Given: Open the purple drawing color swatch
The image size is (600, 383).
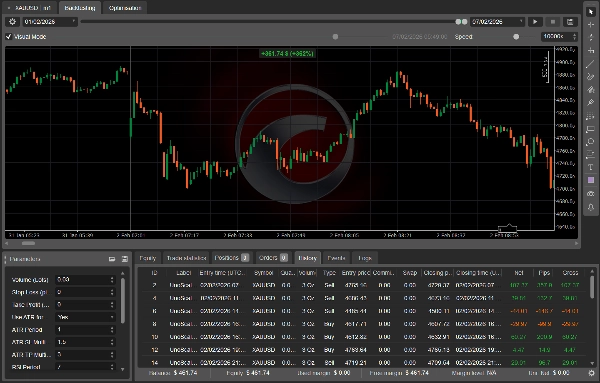Looking at the screenshot, I should [591, 180].
